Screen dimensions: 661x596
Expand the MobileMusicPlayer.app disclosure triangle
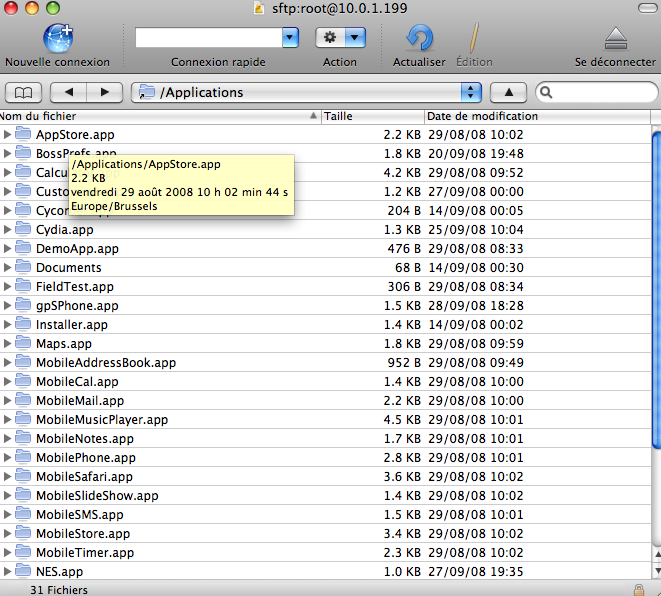(x=7, y=419)
